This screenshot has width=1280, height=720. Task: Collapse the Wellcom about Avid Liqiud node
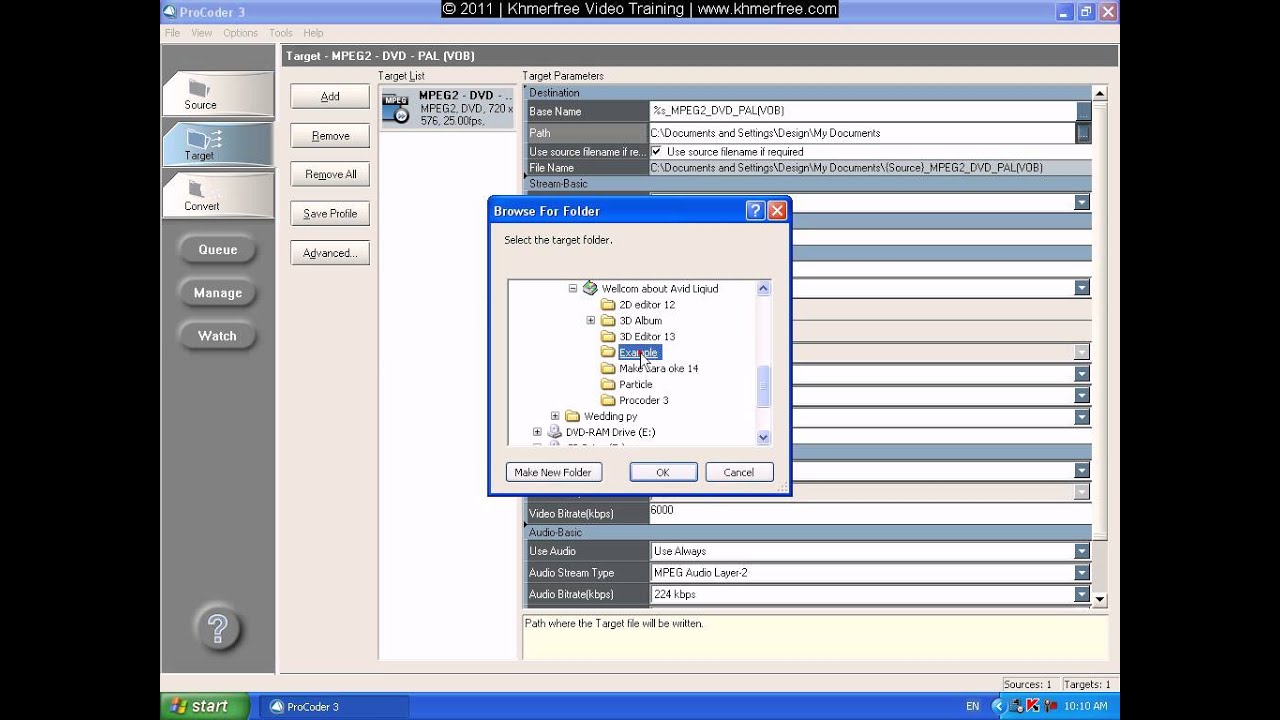pos(573,288)
